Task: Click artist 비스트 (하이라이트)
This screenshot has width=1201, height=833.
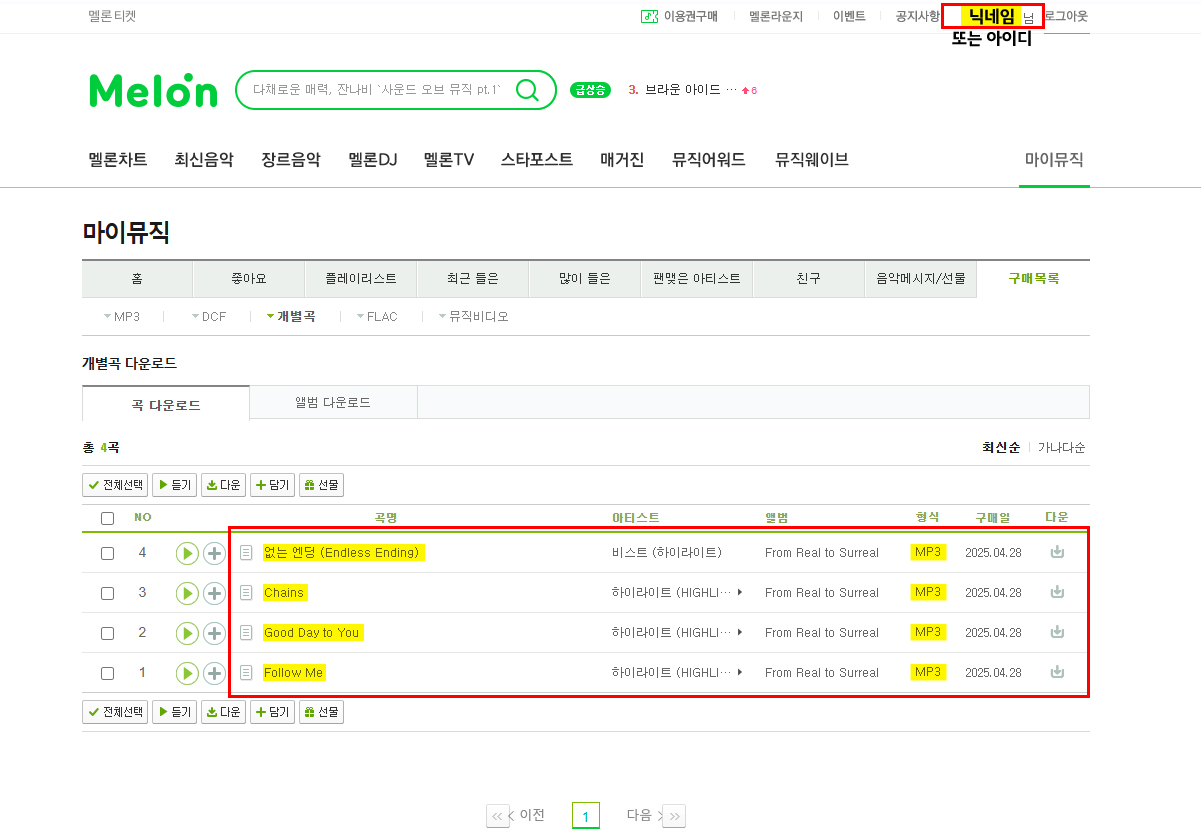Action: tap(667, 553)
